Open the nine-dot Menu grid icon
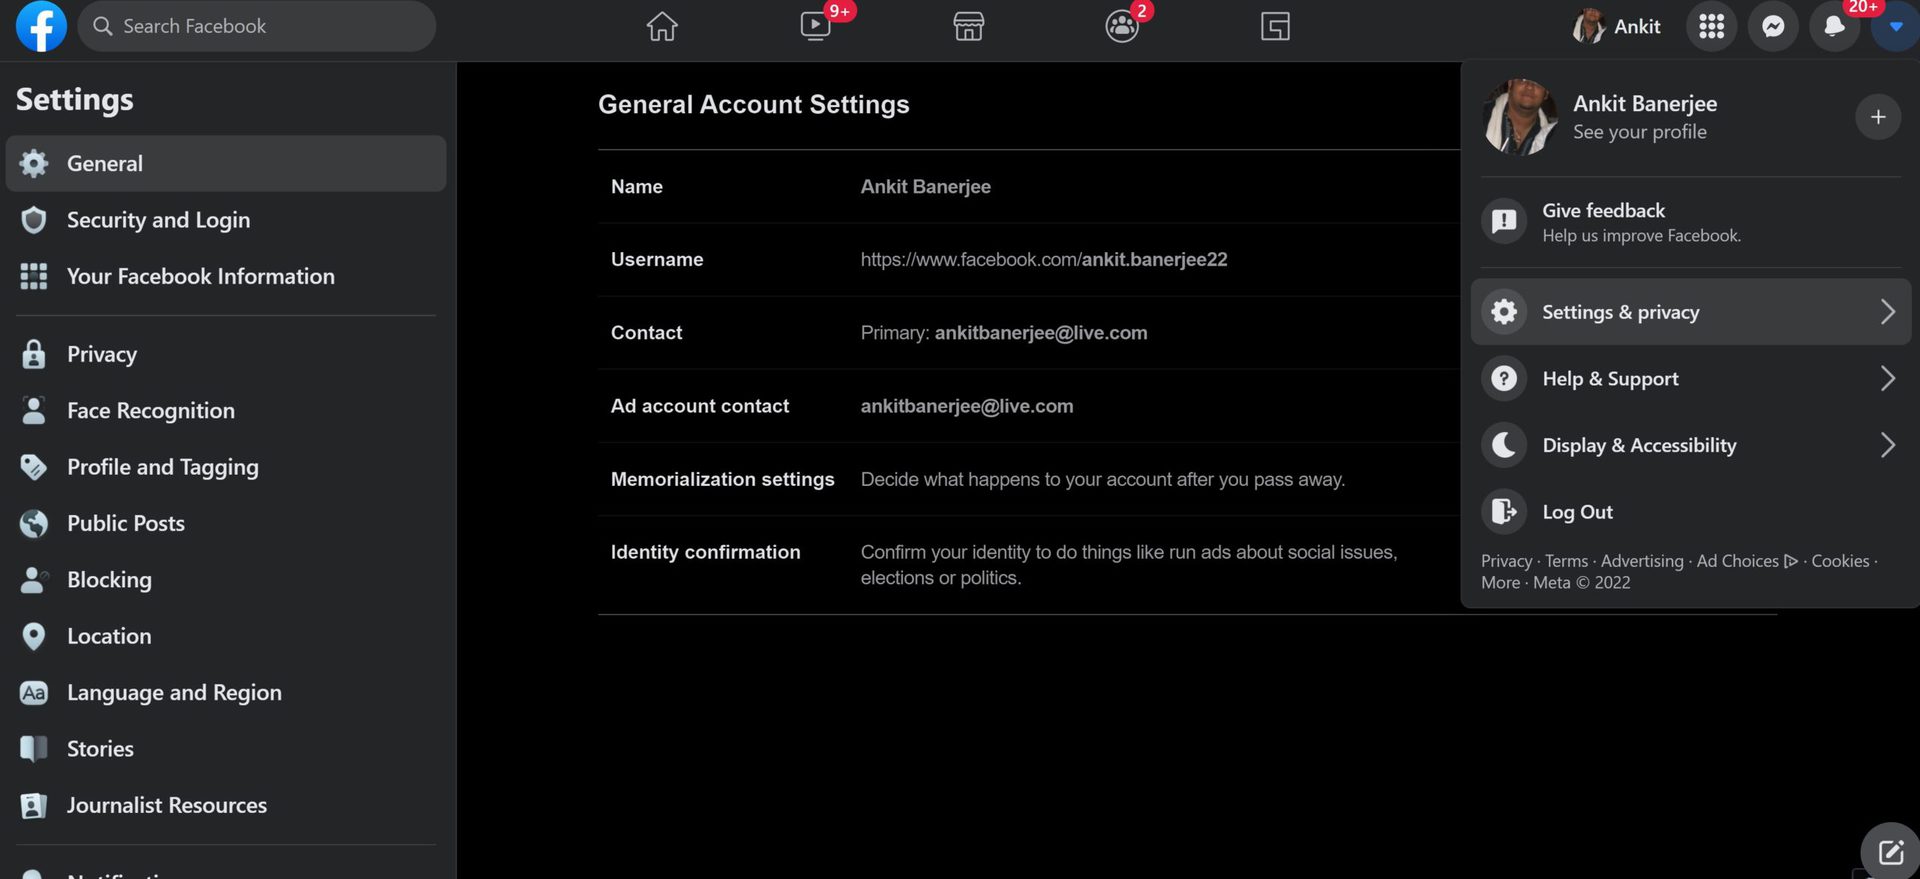This screenshot has height=879, width=1920. click(x=1711, y=26)
